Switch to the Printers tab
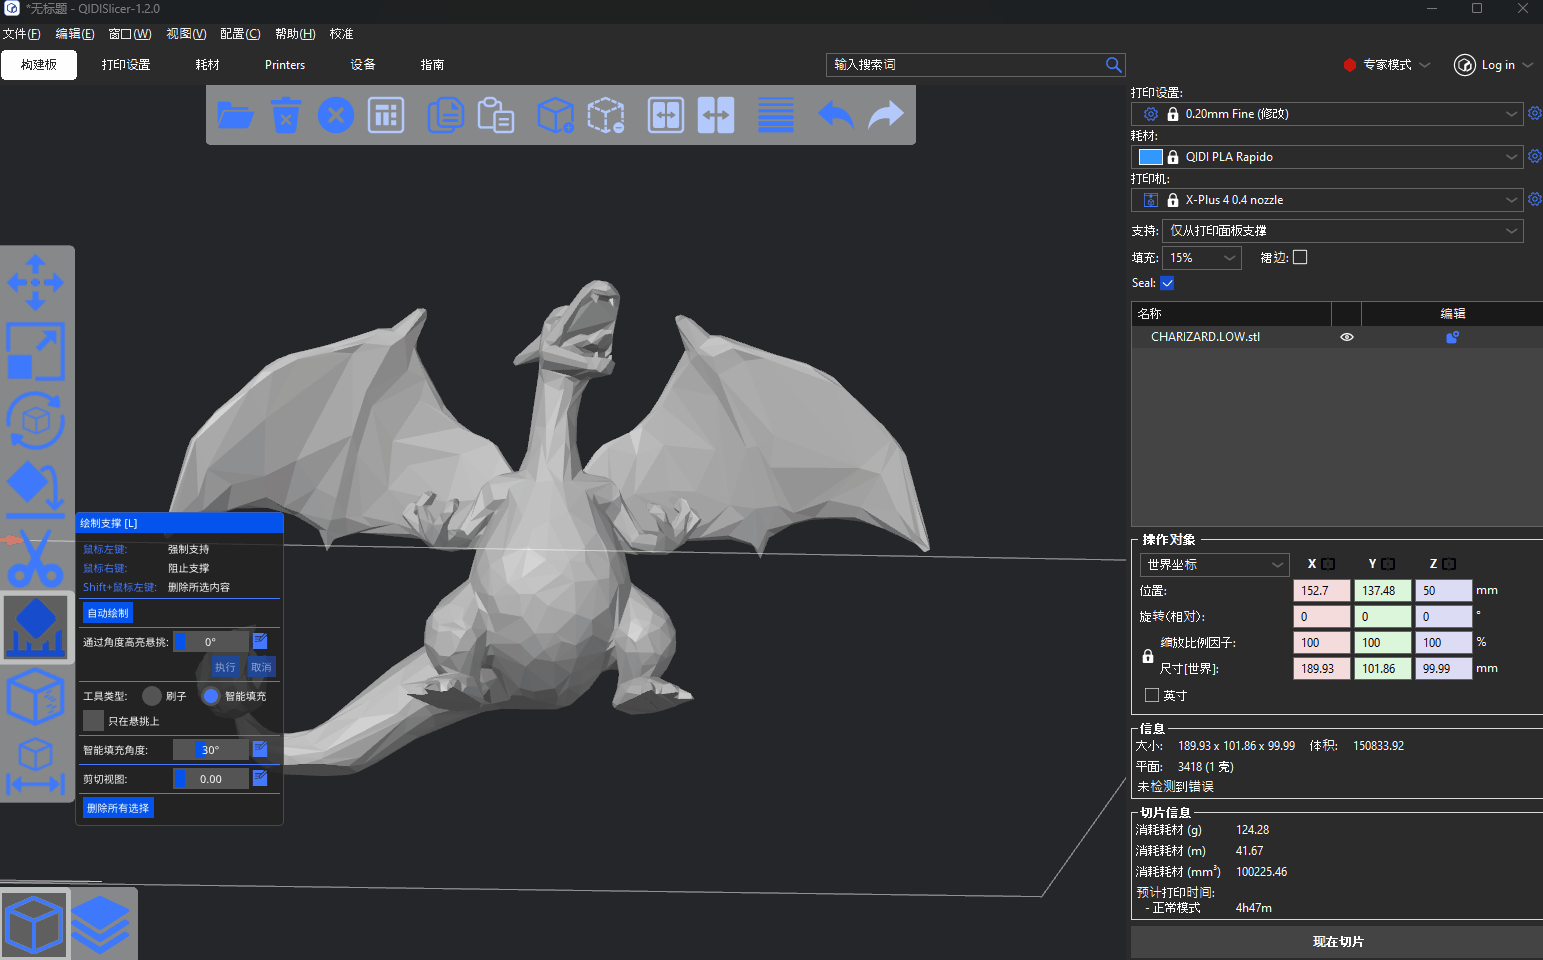Image resolution: width=1543 pixels, height=960 pixels. click(285, 65)
